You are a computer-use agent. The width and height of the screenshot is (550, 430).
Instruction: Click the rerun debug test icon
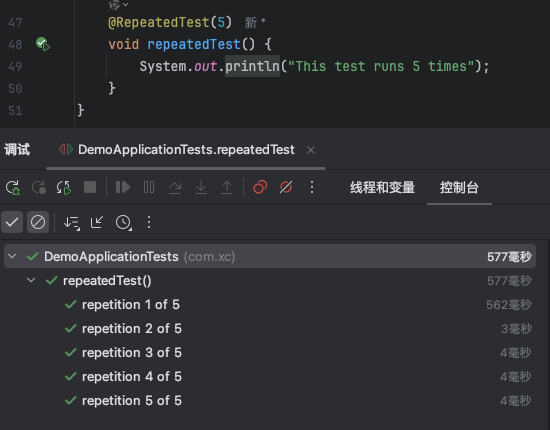click(x=13, y=187)
